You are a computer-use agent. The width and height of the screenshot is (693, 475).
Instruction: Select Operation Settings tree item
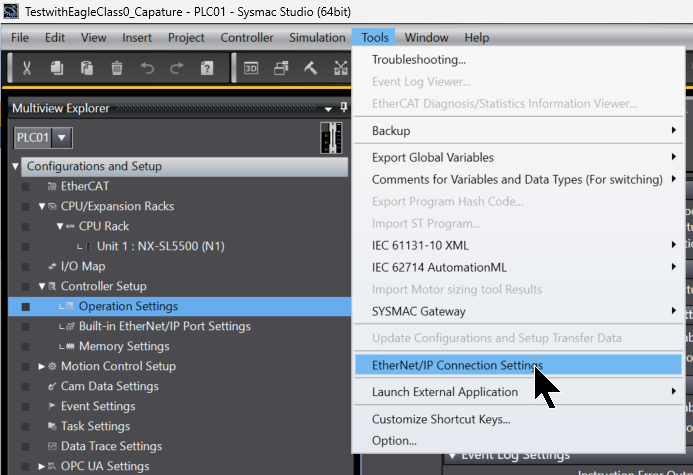pos(128,306)
